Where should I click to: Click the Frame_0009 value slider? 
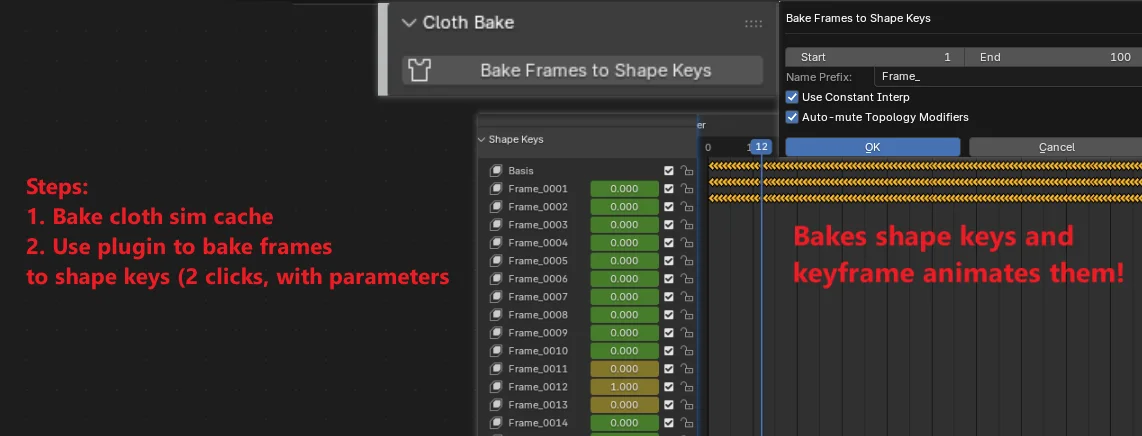(x=624, y=333)
